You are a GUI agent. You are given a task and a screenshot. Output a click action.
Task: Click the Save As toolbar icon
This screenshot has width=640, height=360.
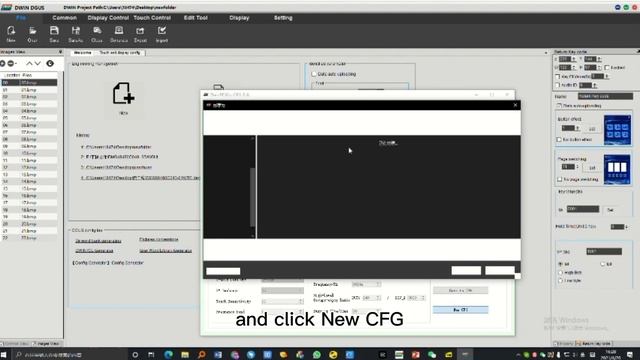pyautogui.click(x=76, y=34)
